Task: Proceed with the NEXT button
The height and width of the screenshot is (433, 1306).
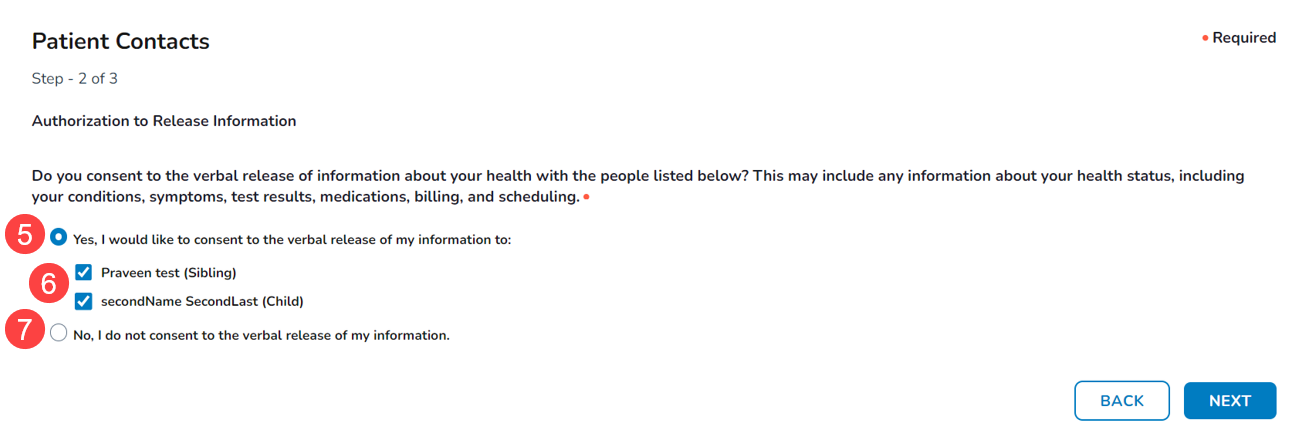Action: (x=1229, y=400)
